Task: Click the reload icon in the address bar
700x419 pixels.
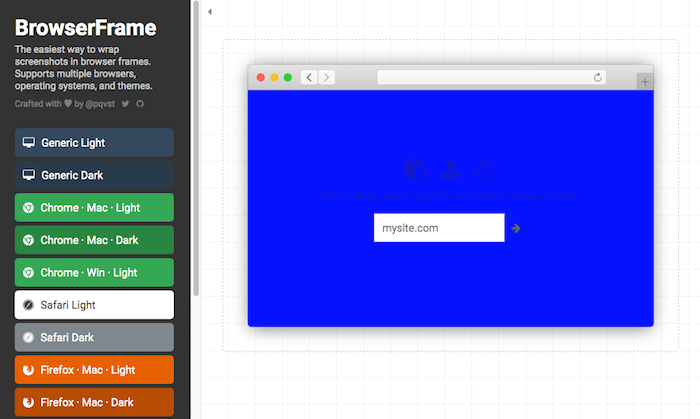Action: (x=598, y=77)
